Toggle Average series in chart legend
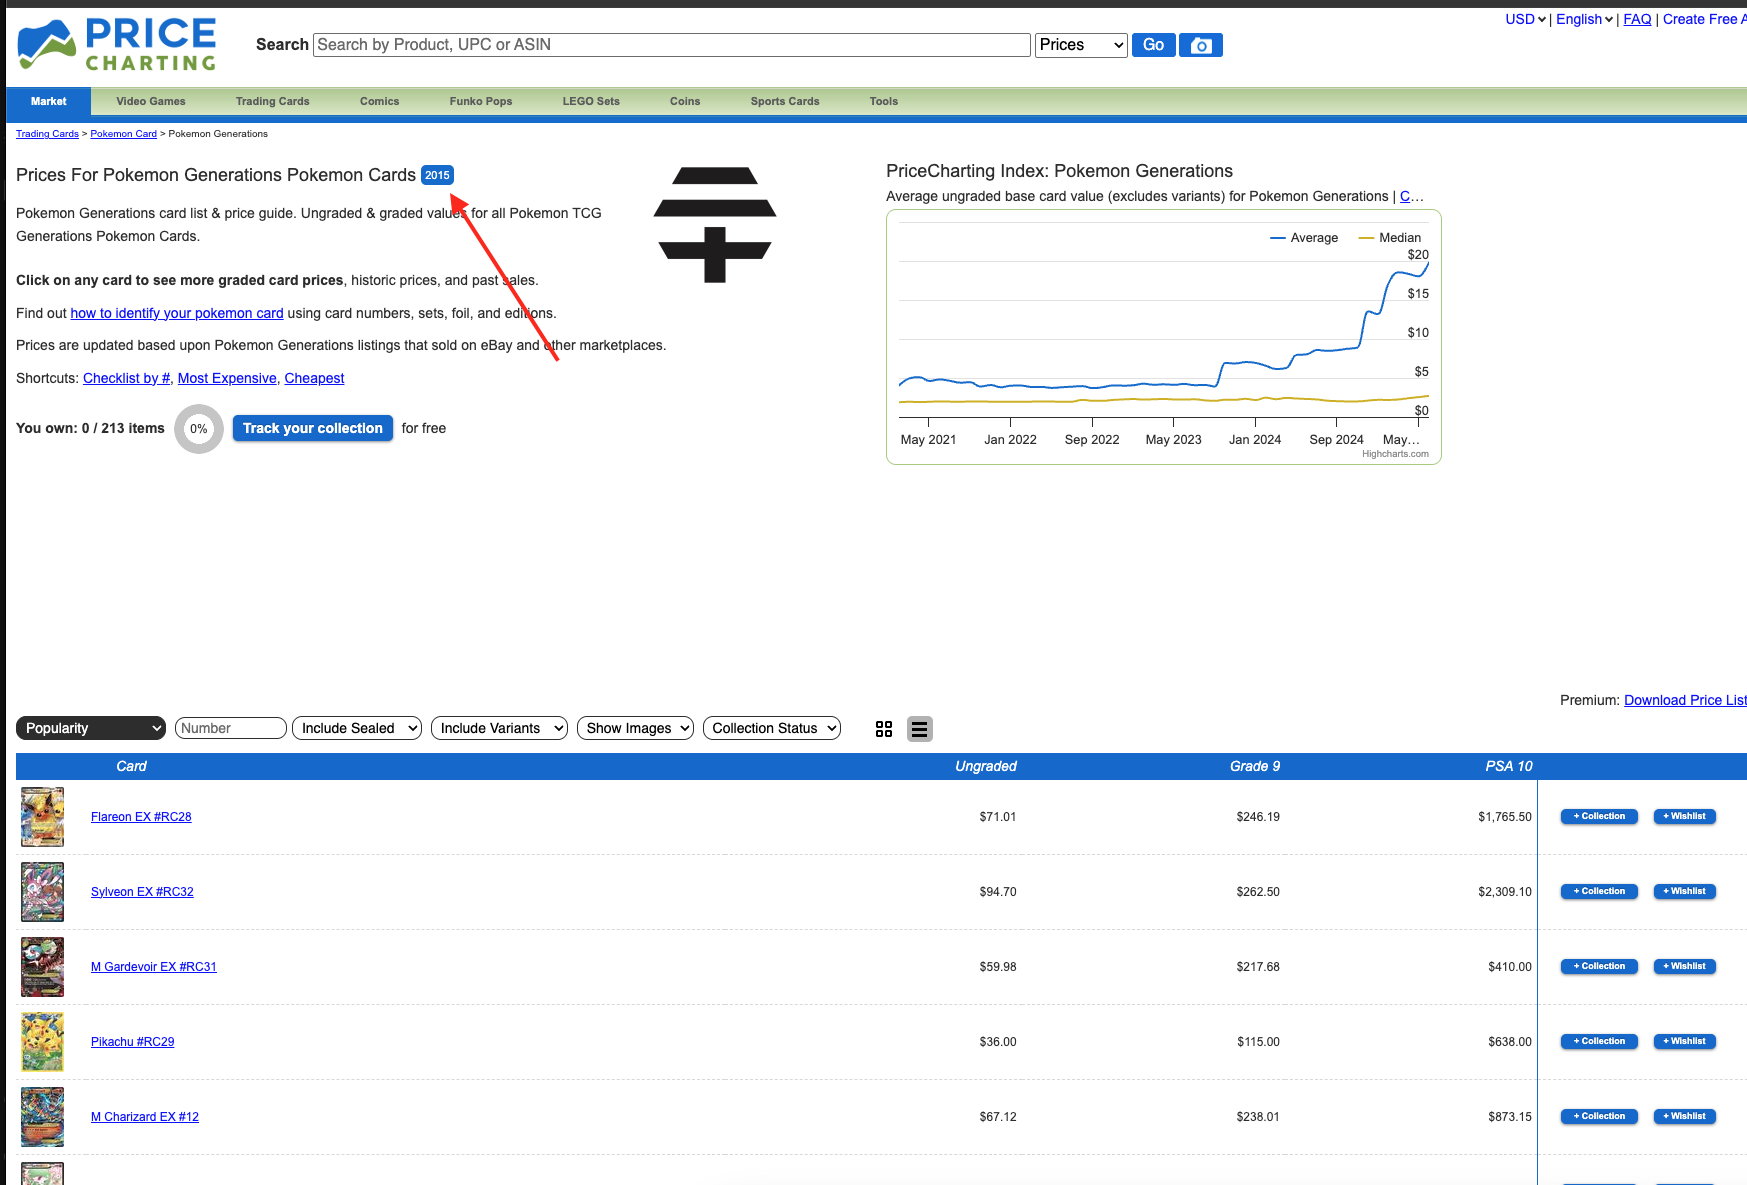Screen dimensions: 1747x1185 coord(1304,238)
